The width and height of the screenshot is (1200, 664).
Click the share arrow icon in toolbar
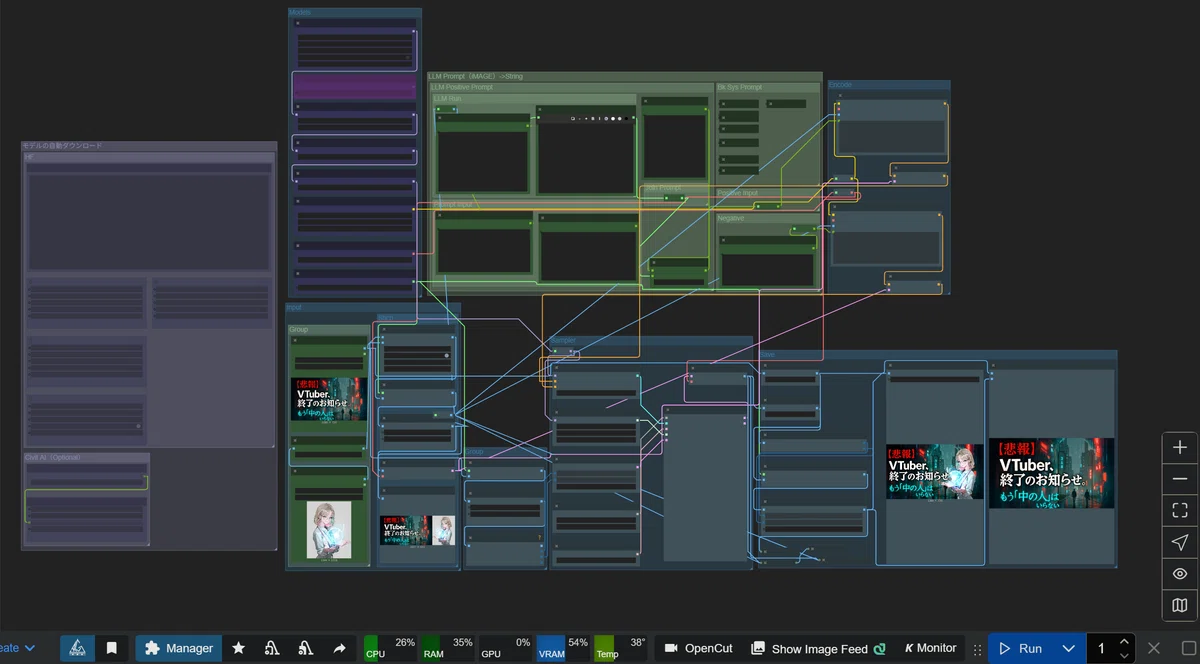(339, 648)
